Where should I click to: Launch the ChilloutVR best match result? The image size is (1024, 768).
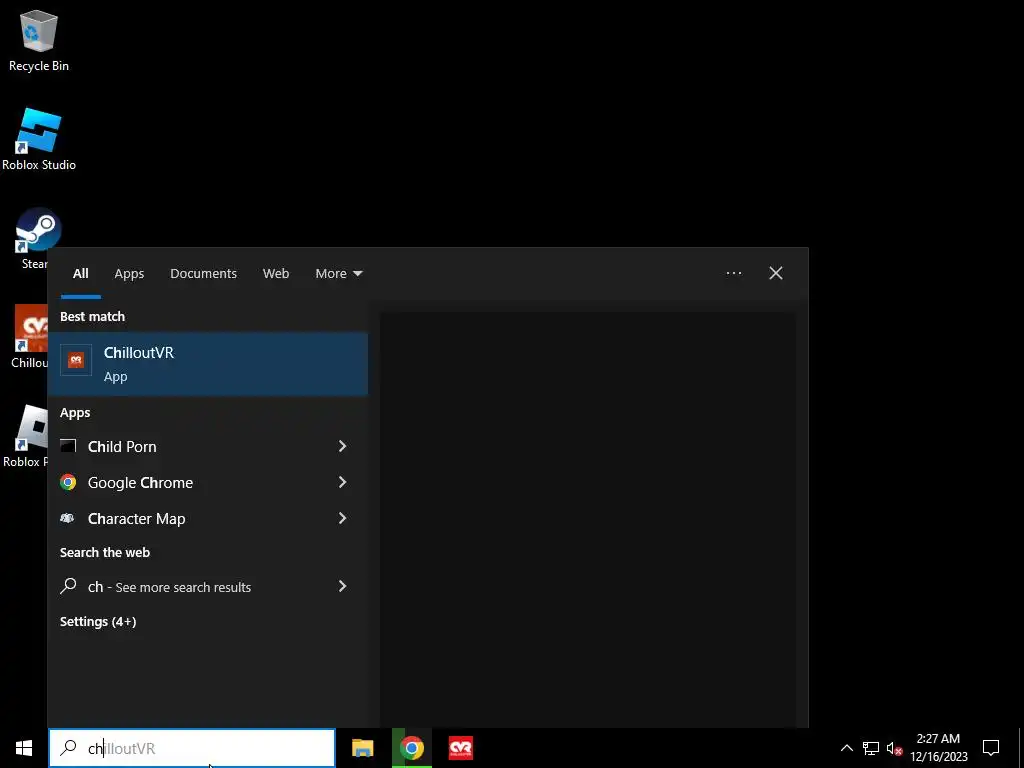pyautogui.click(x=208, y=364)
